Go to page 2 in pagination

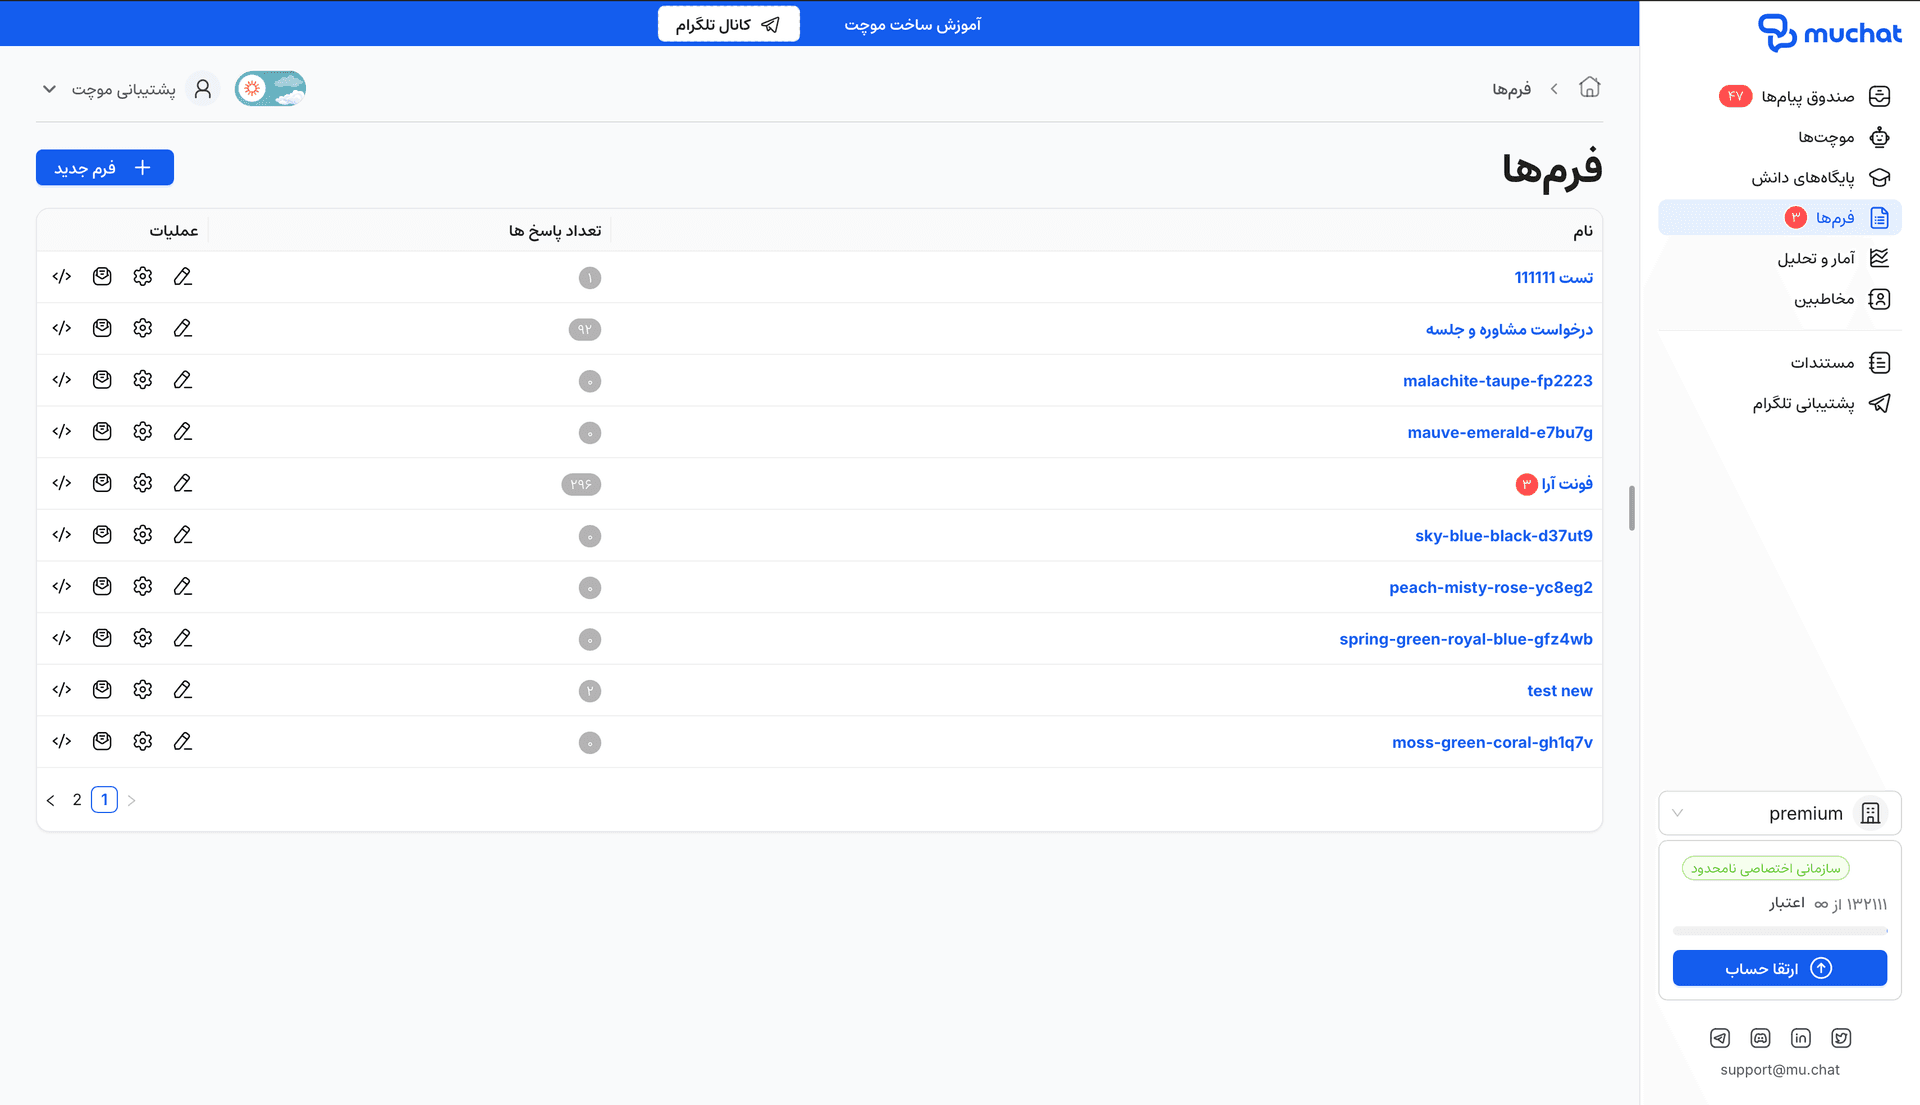click(x=77, y=800)
